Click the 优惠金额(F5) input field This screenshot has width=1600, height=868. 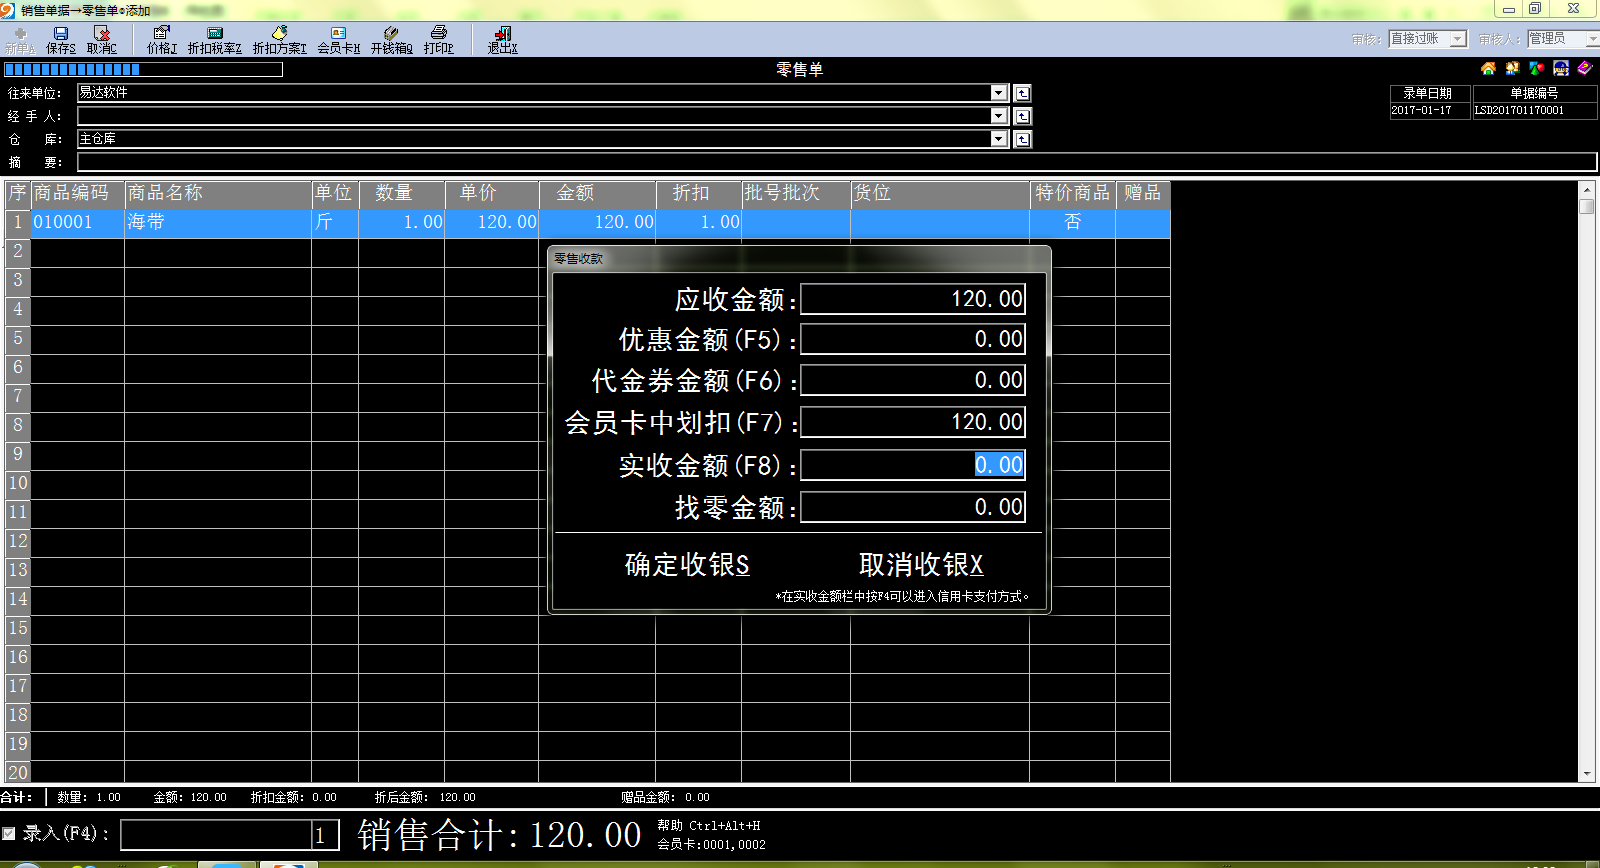912,340
